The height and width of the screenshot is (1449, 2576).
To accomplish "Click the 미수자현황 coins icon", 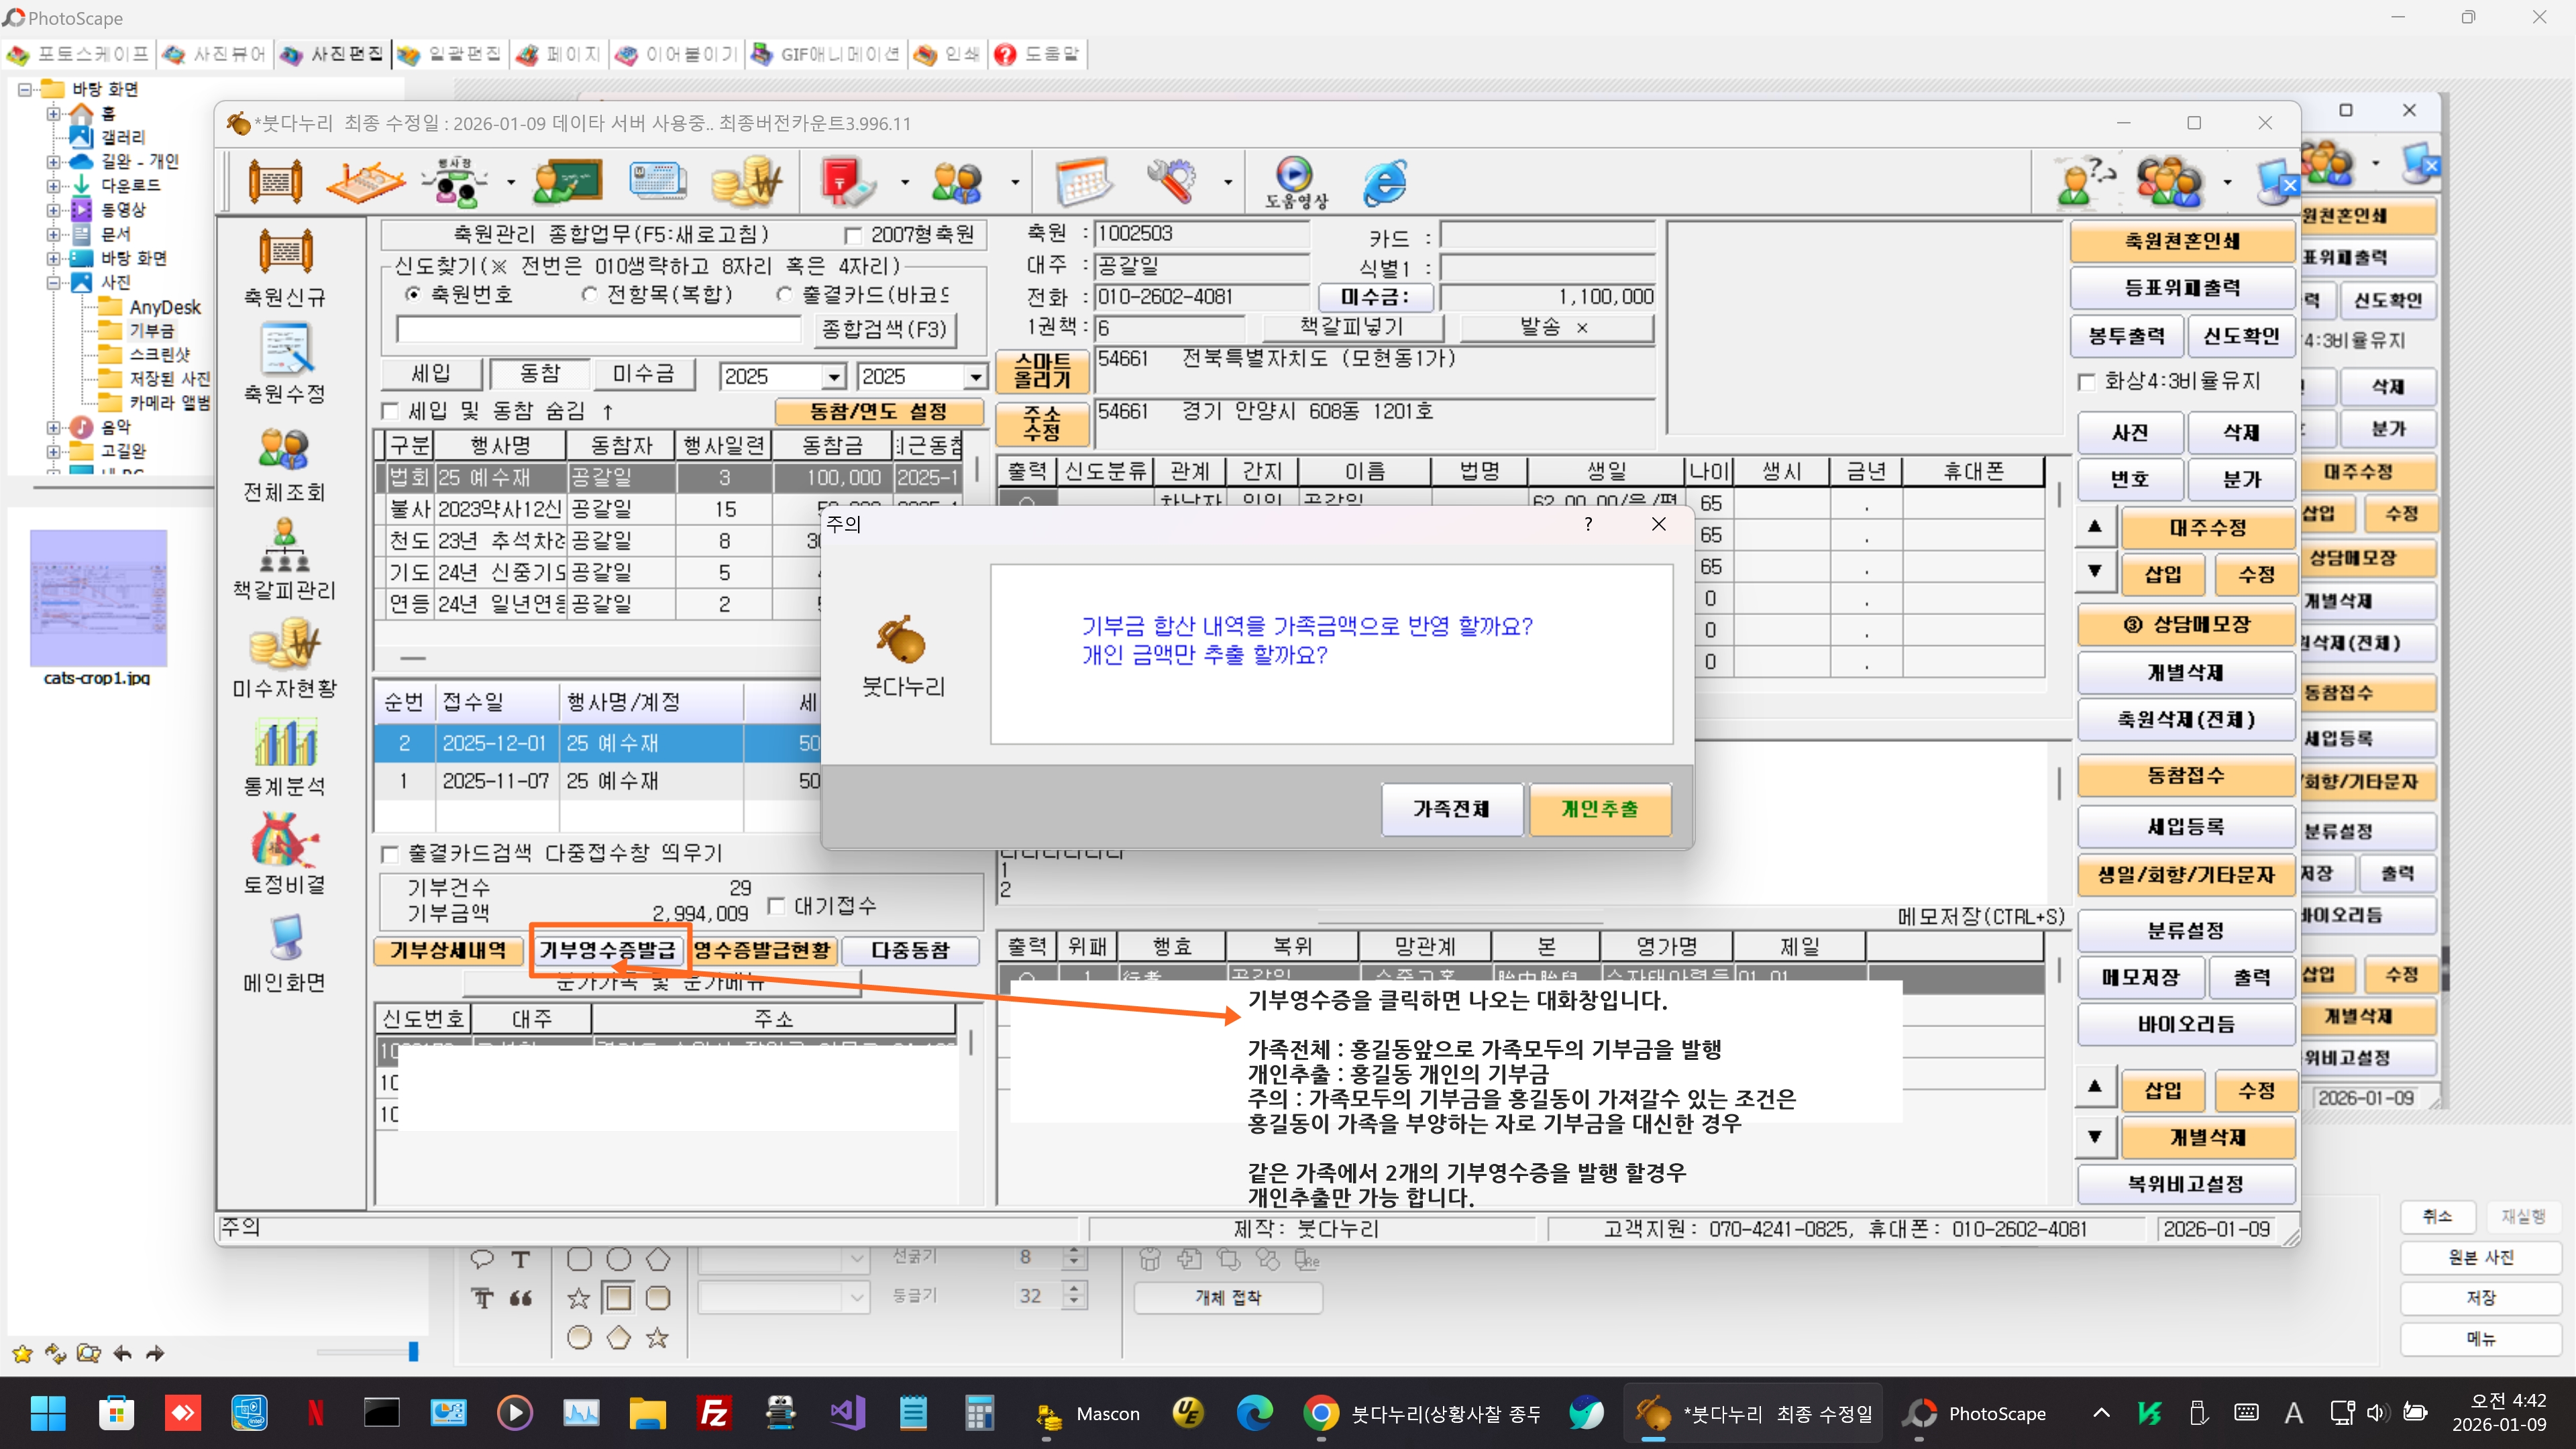I will click(285, 644).
